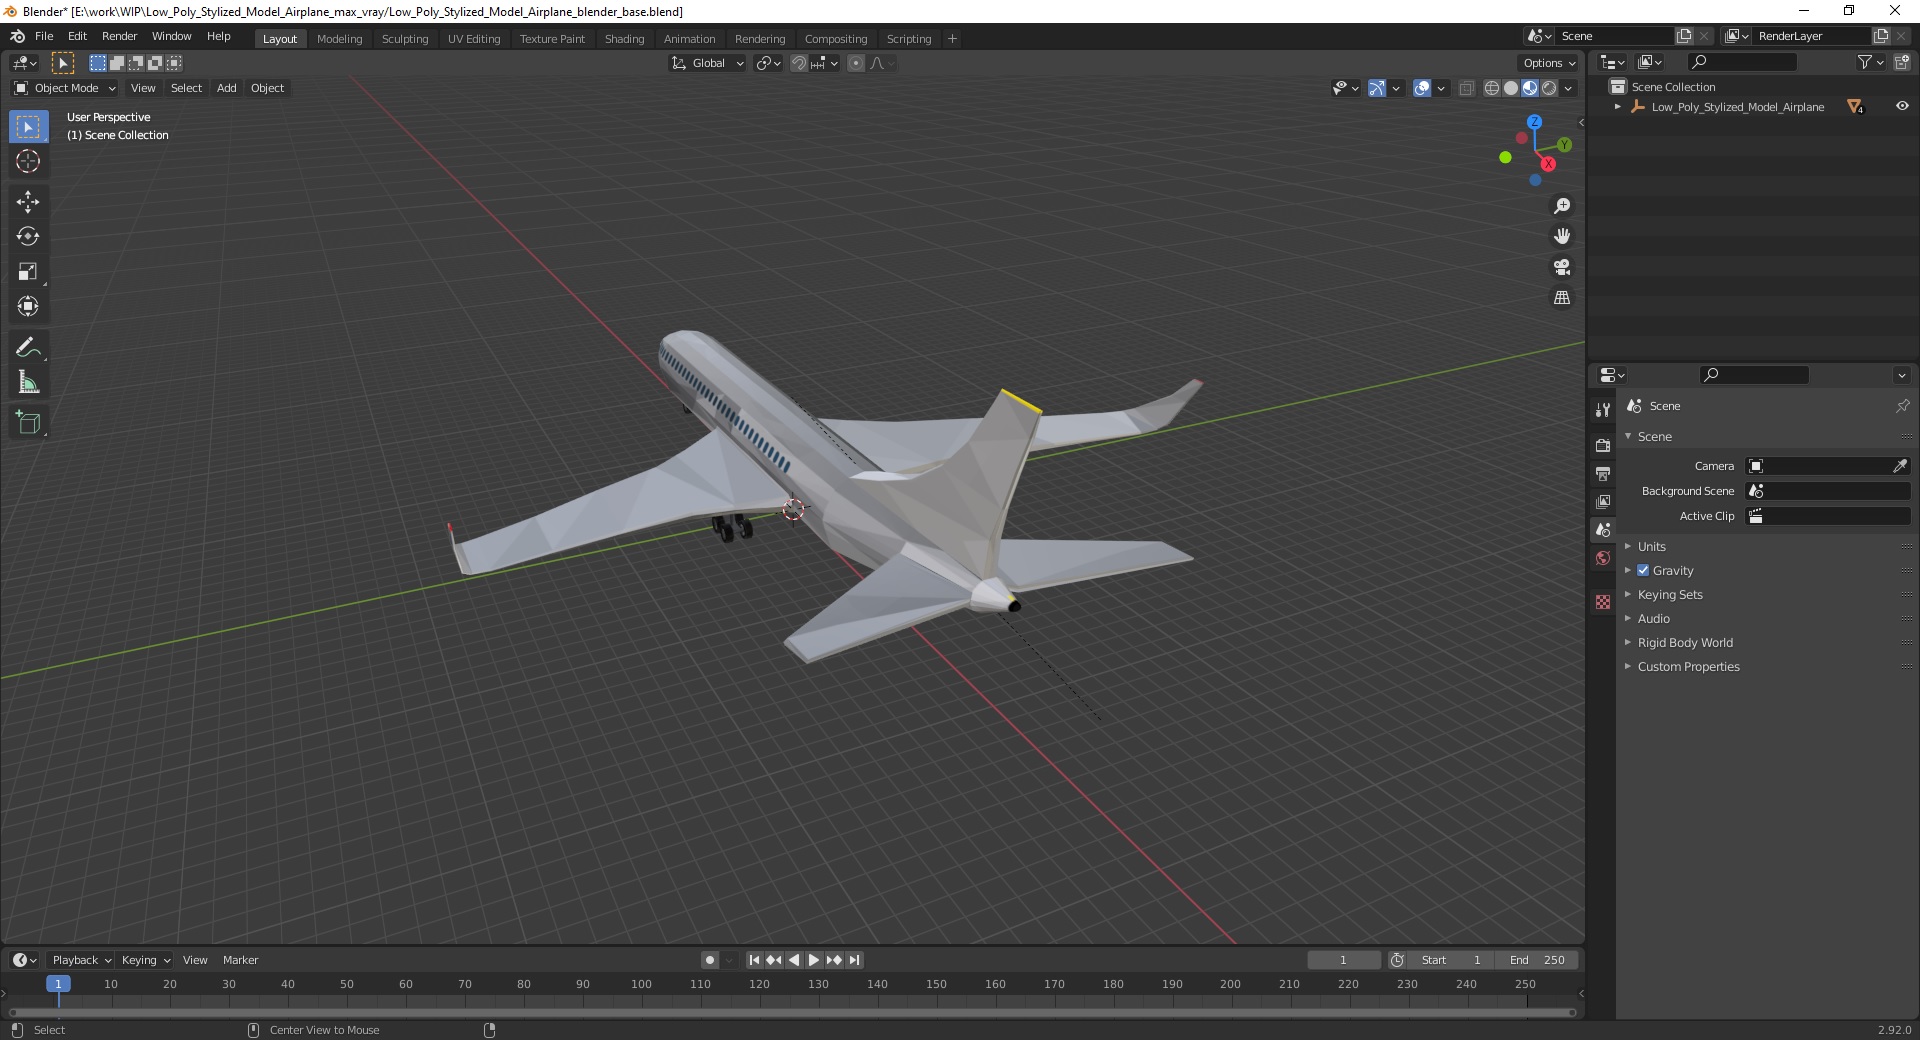
Task: Click the eyedropper next to Camera field
Action: (x=1900, y=466)
